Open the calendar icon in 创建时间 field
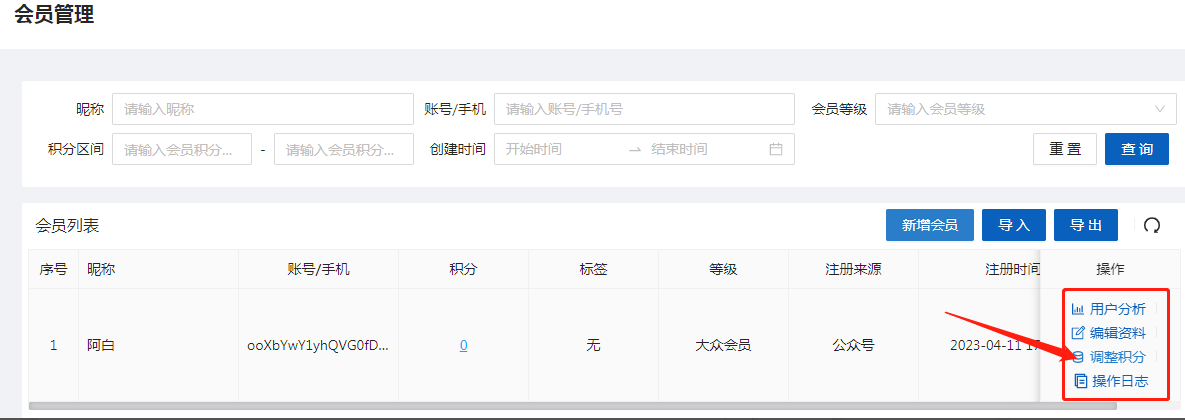Screen dimensions: 1185x420 [775, 149]
